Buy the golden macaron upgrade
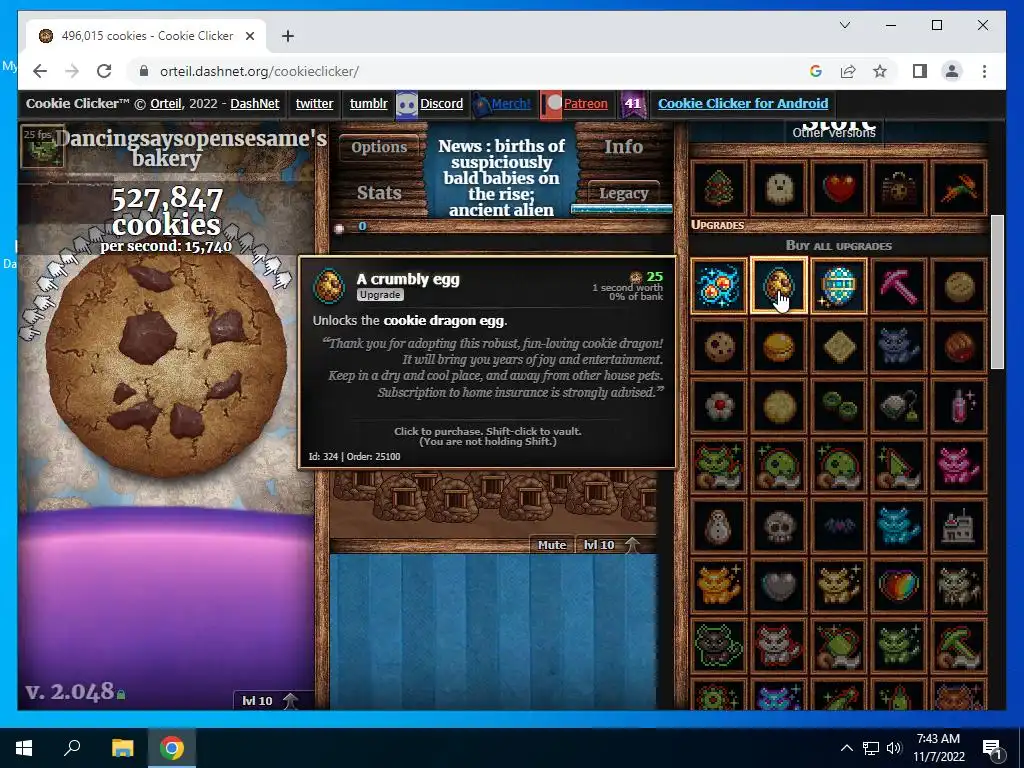The width and height of the screenshot is (1024, 768). 778,345
